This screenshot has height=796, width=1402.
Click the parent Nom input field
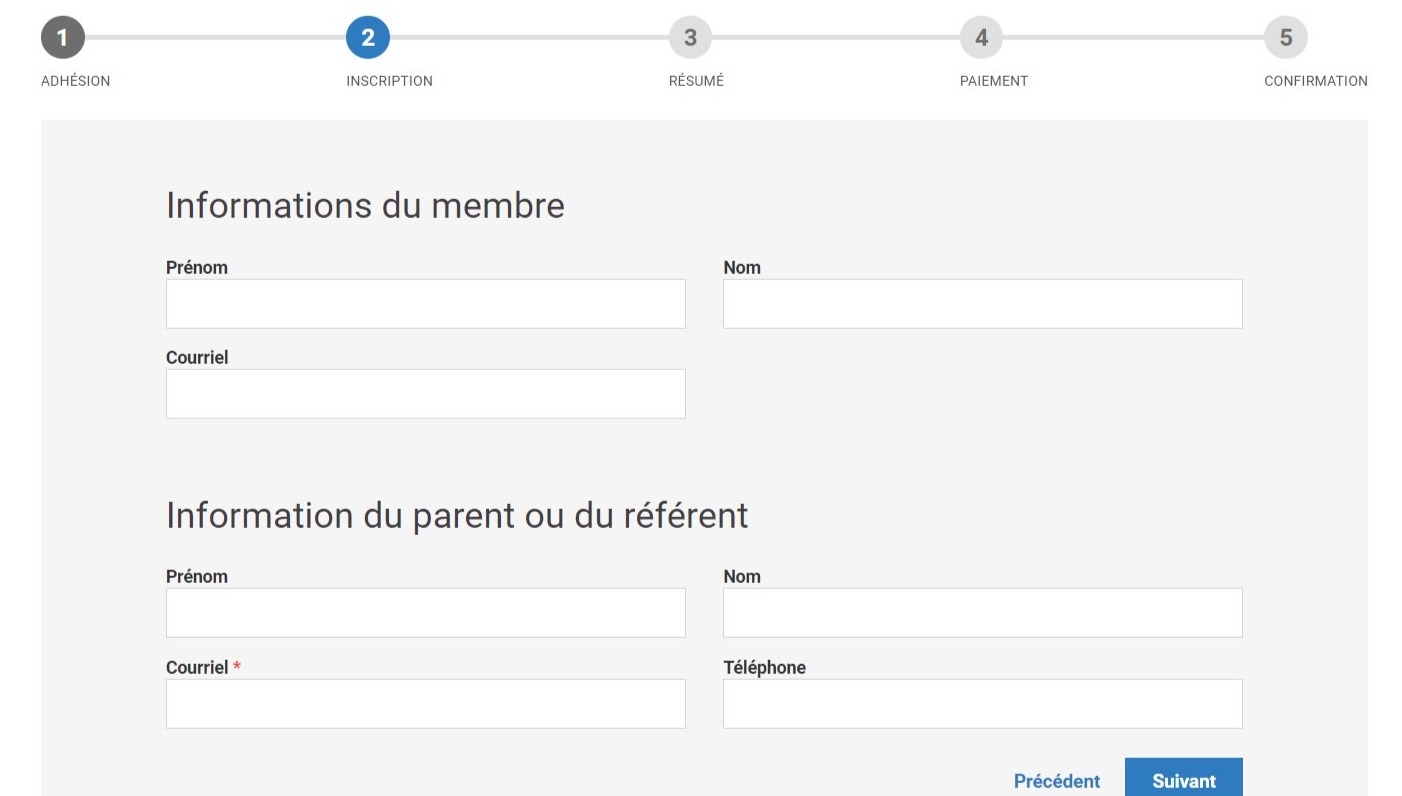point(982,612)
